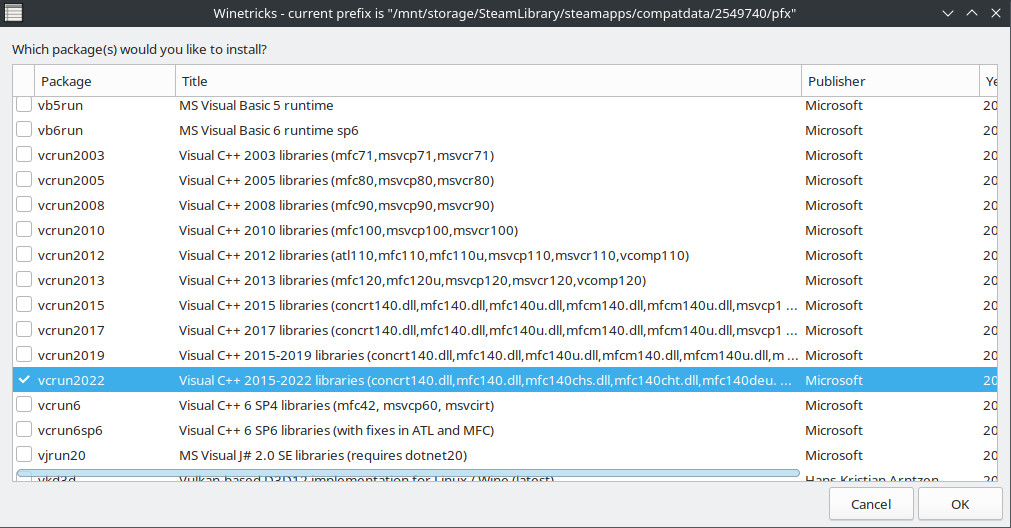Image resolution: width=1011 pixels, height=528 pixels.
Task: Select 'Visual C++ 2013 libraries' title cell
Action: pyautogui.click(x=412, y=280)
